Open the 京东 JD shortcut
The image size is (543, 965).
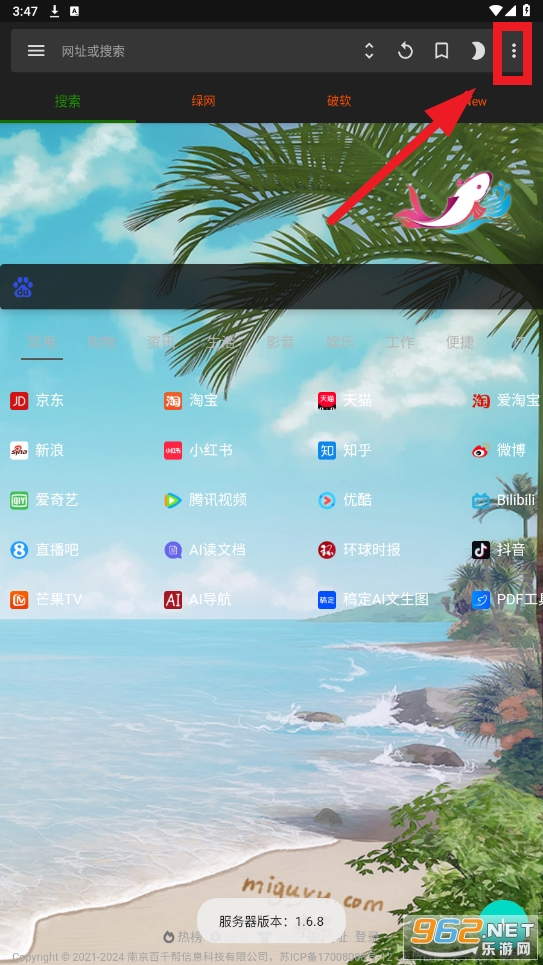tap(37, 401)
